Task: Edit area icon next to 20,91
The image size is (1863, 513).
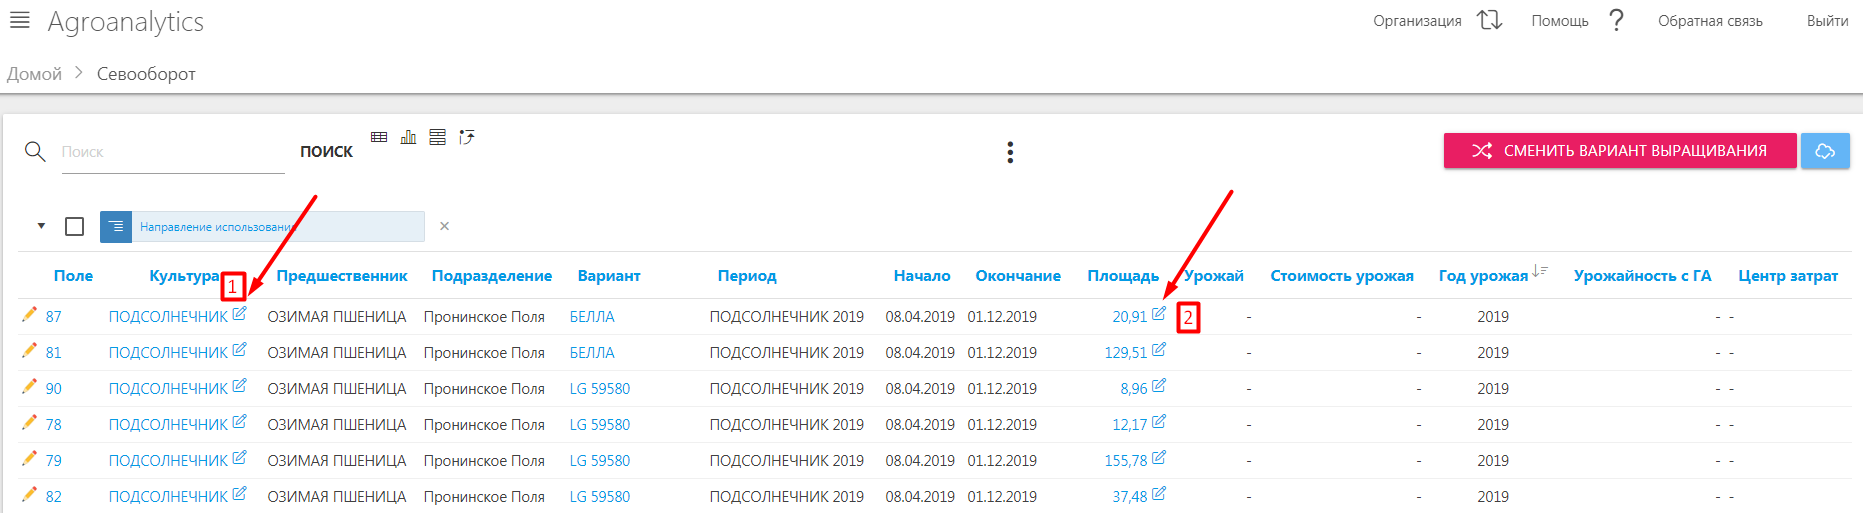Action: point(1158,314)
